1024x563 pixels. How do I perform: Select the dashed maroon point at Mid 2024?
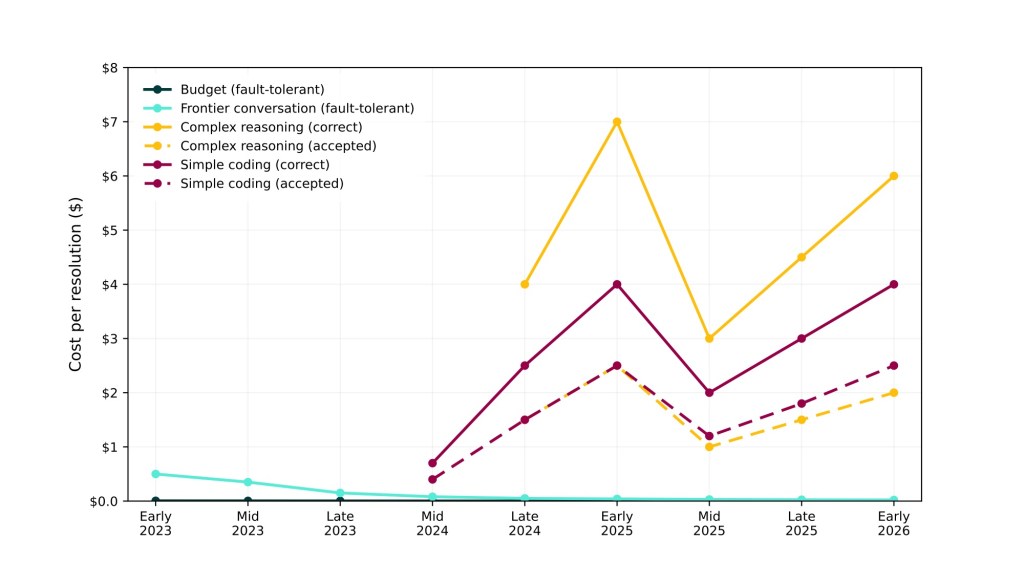[x=432, y=479]
